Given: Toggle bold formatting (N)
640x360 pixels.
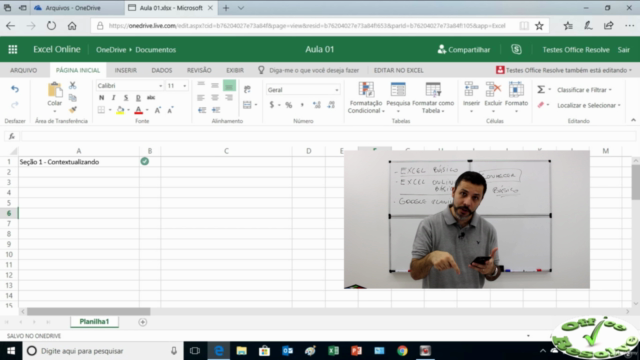Looking at the screenshot, I should (x=102, y=98).
